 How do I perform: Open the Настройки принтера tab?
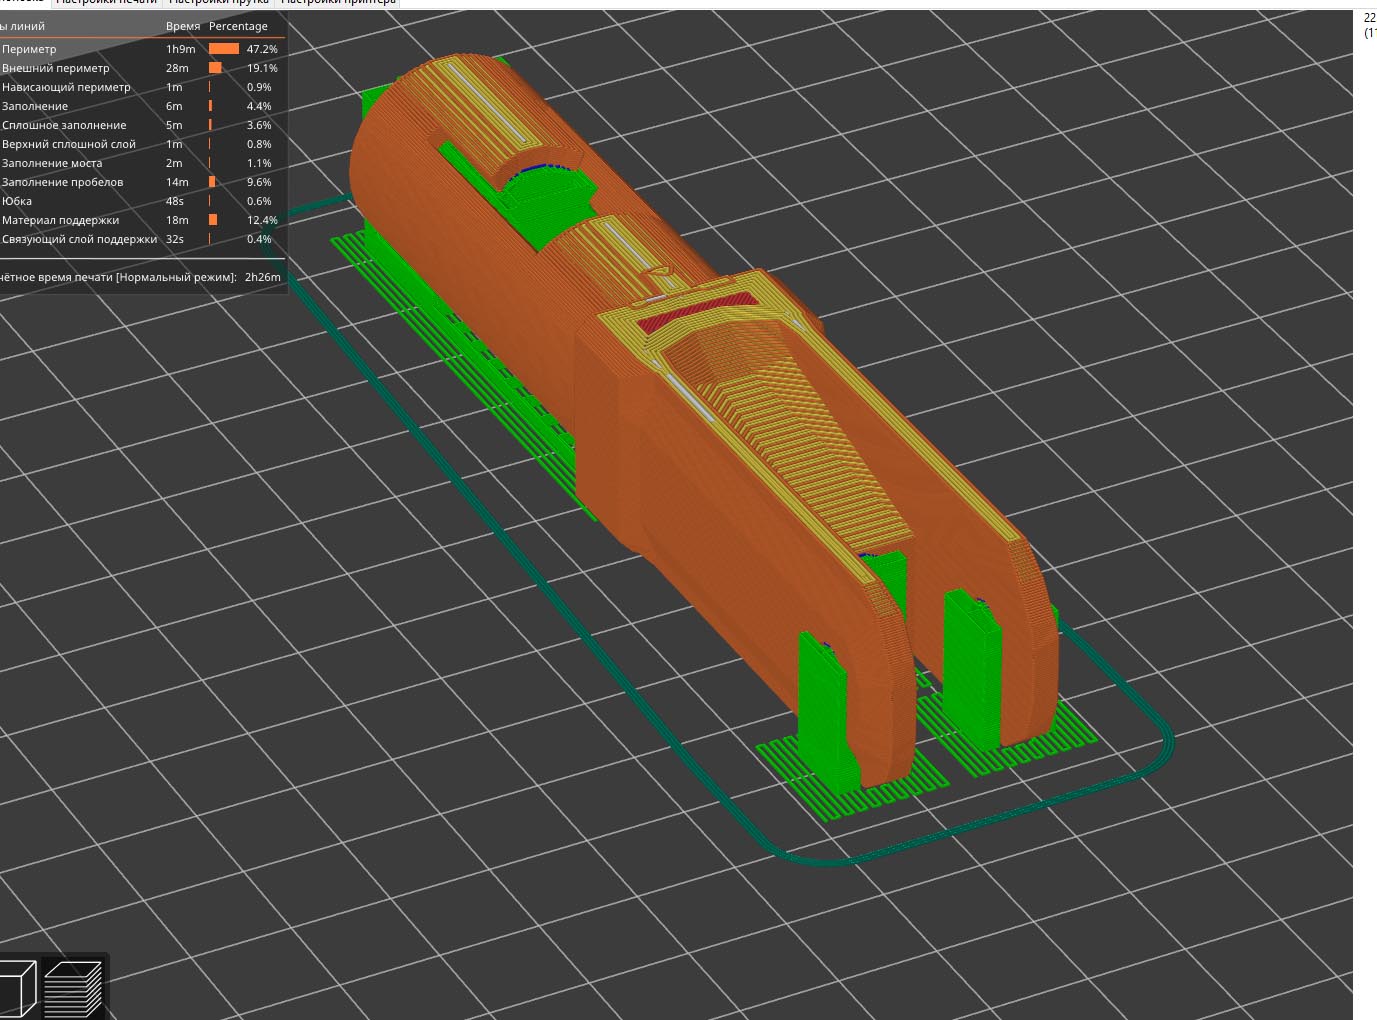pos(338,2)
